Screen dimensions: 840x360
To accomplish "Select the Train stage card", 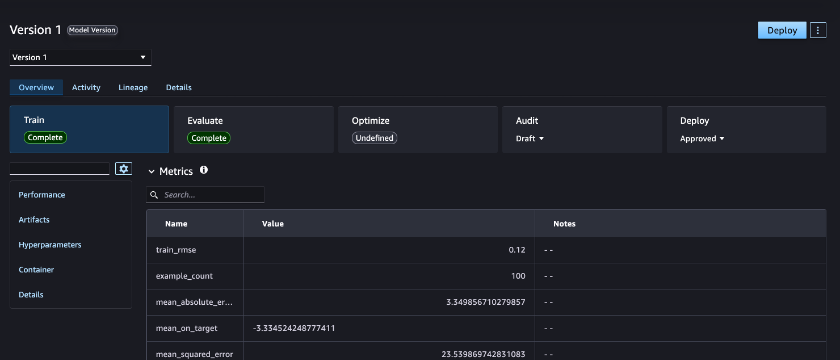I will click(x=89, y=129).
